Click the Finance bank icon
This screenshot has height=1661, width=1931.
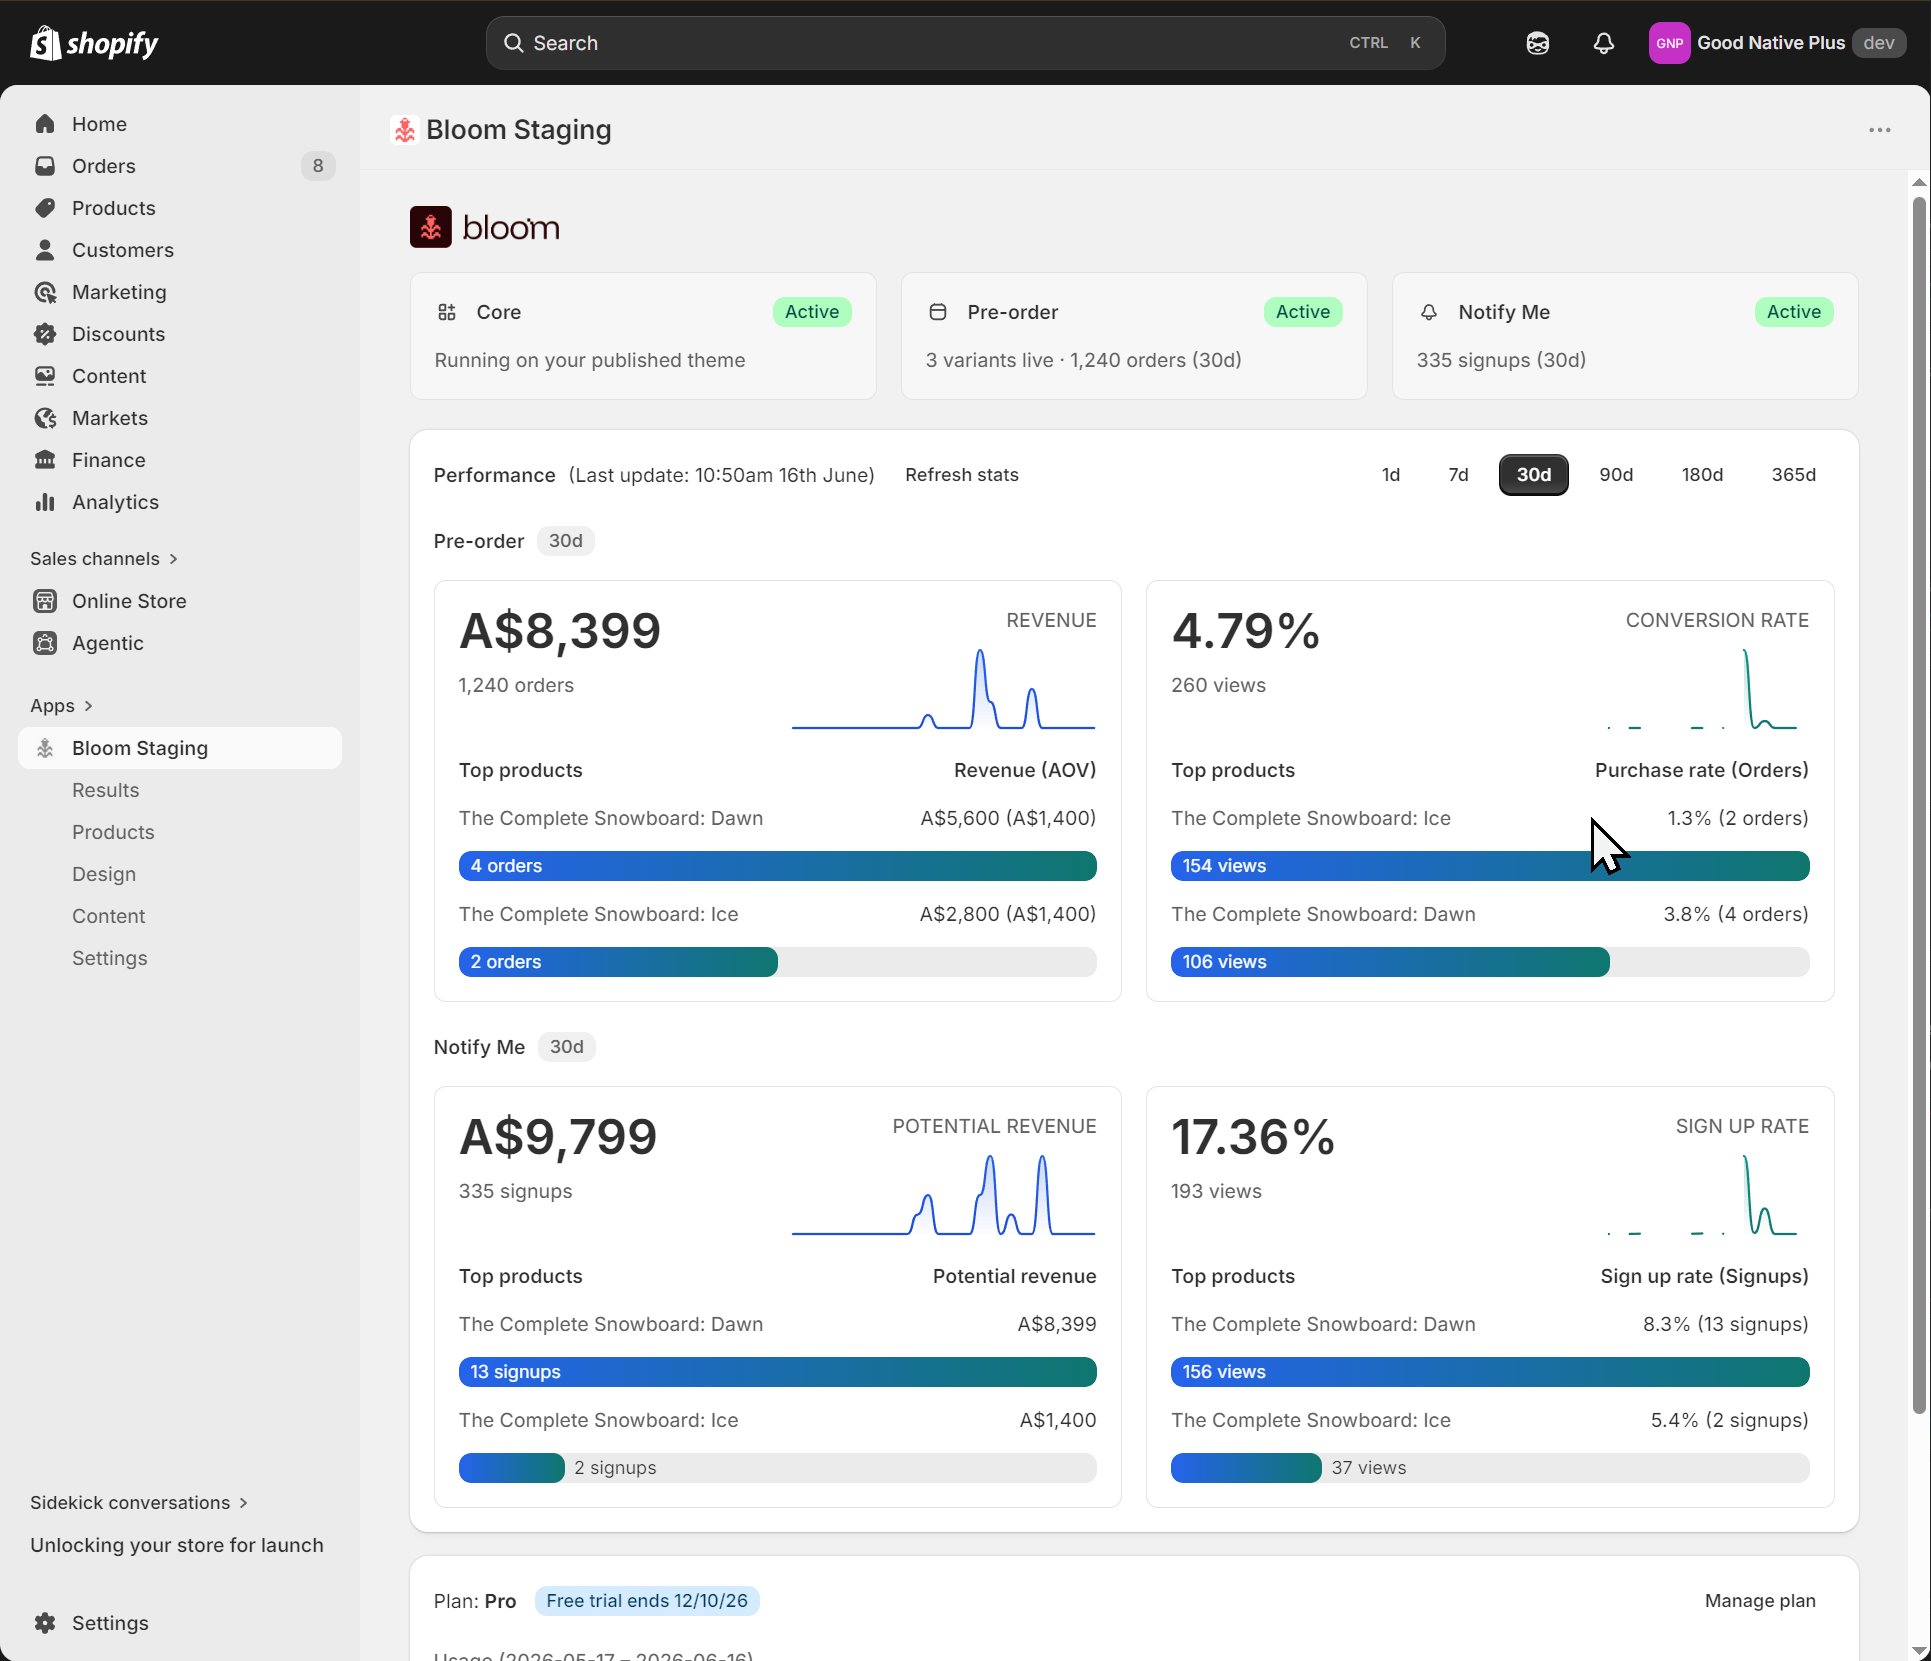[x=45, y=460]
